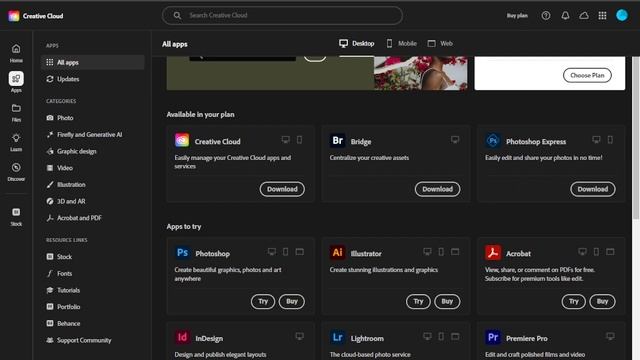Open the cloud sync status icon

pyautogui.click(x=584, y=16)
